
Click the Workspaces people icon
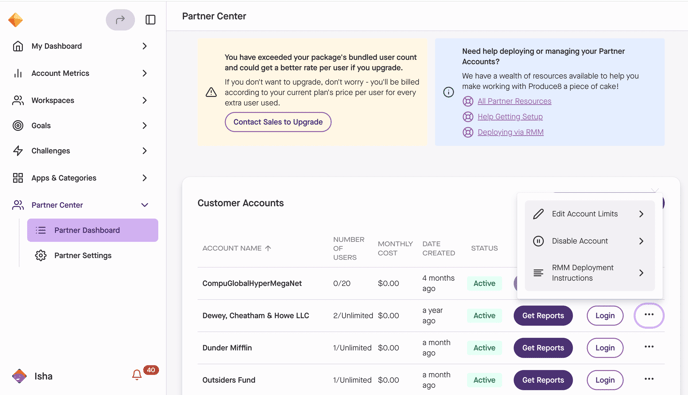[x=18, y=101]
